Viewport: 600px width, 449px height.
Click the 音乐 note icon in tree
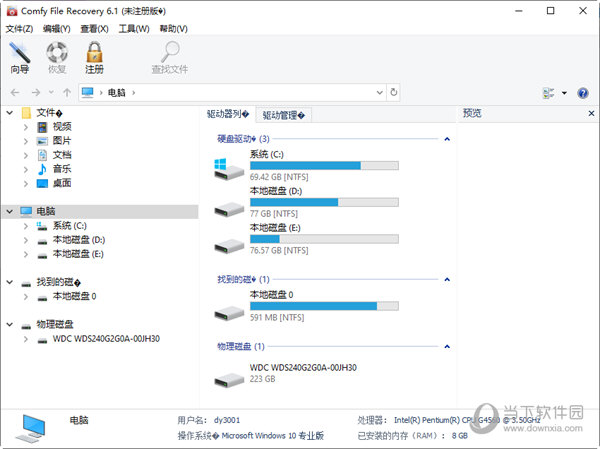click(42, 169)
